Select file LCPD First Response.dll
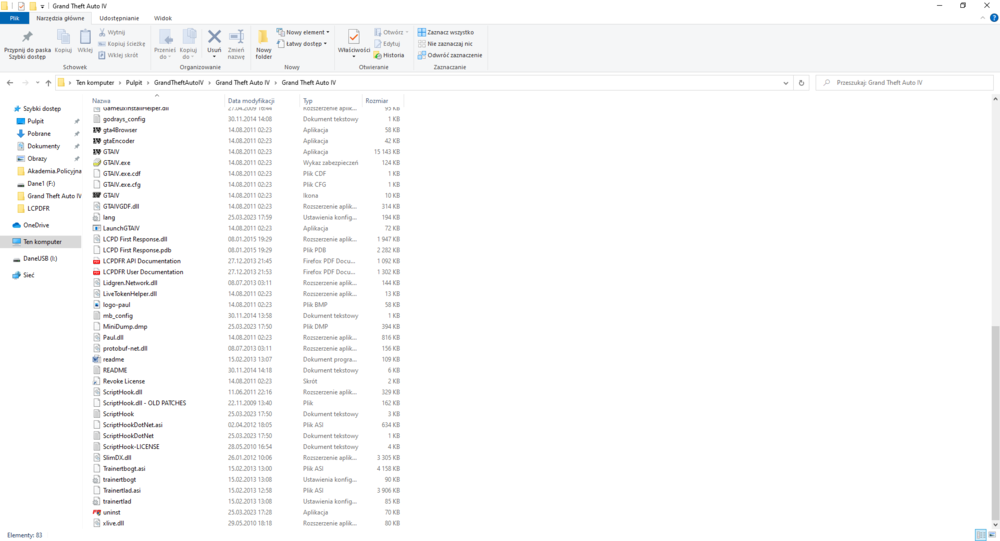Image resolution: width=1000 pixels, height=541 pixels. point(135,239)
